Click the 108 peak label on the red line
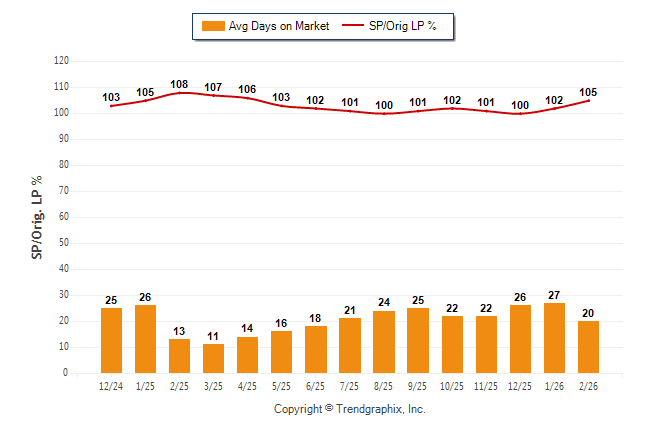Viewport: 646px width, 434px height. (179, 84)
